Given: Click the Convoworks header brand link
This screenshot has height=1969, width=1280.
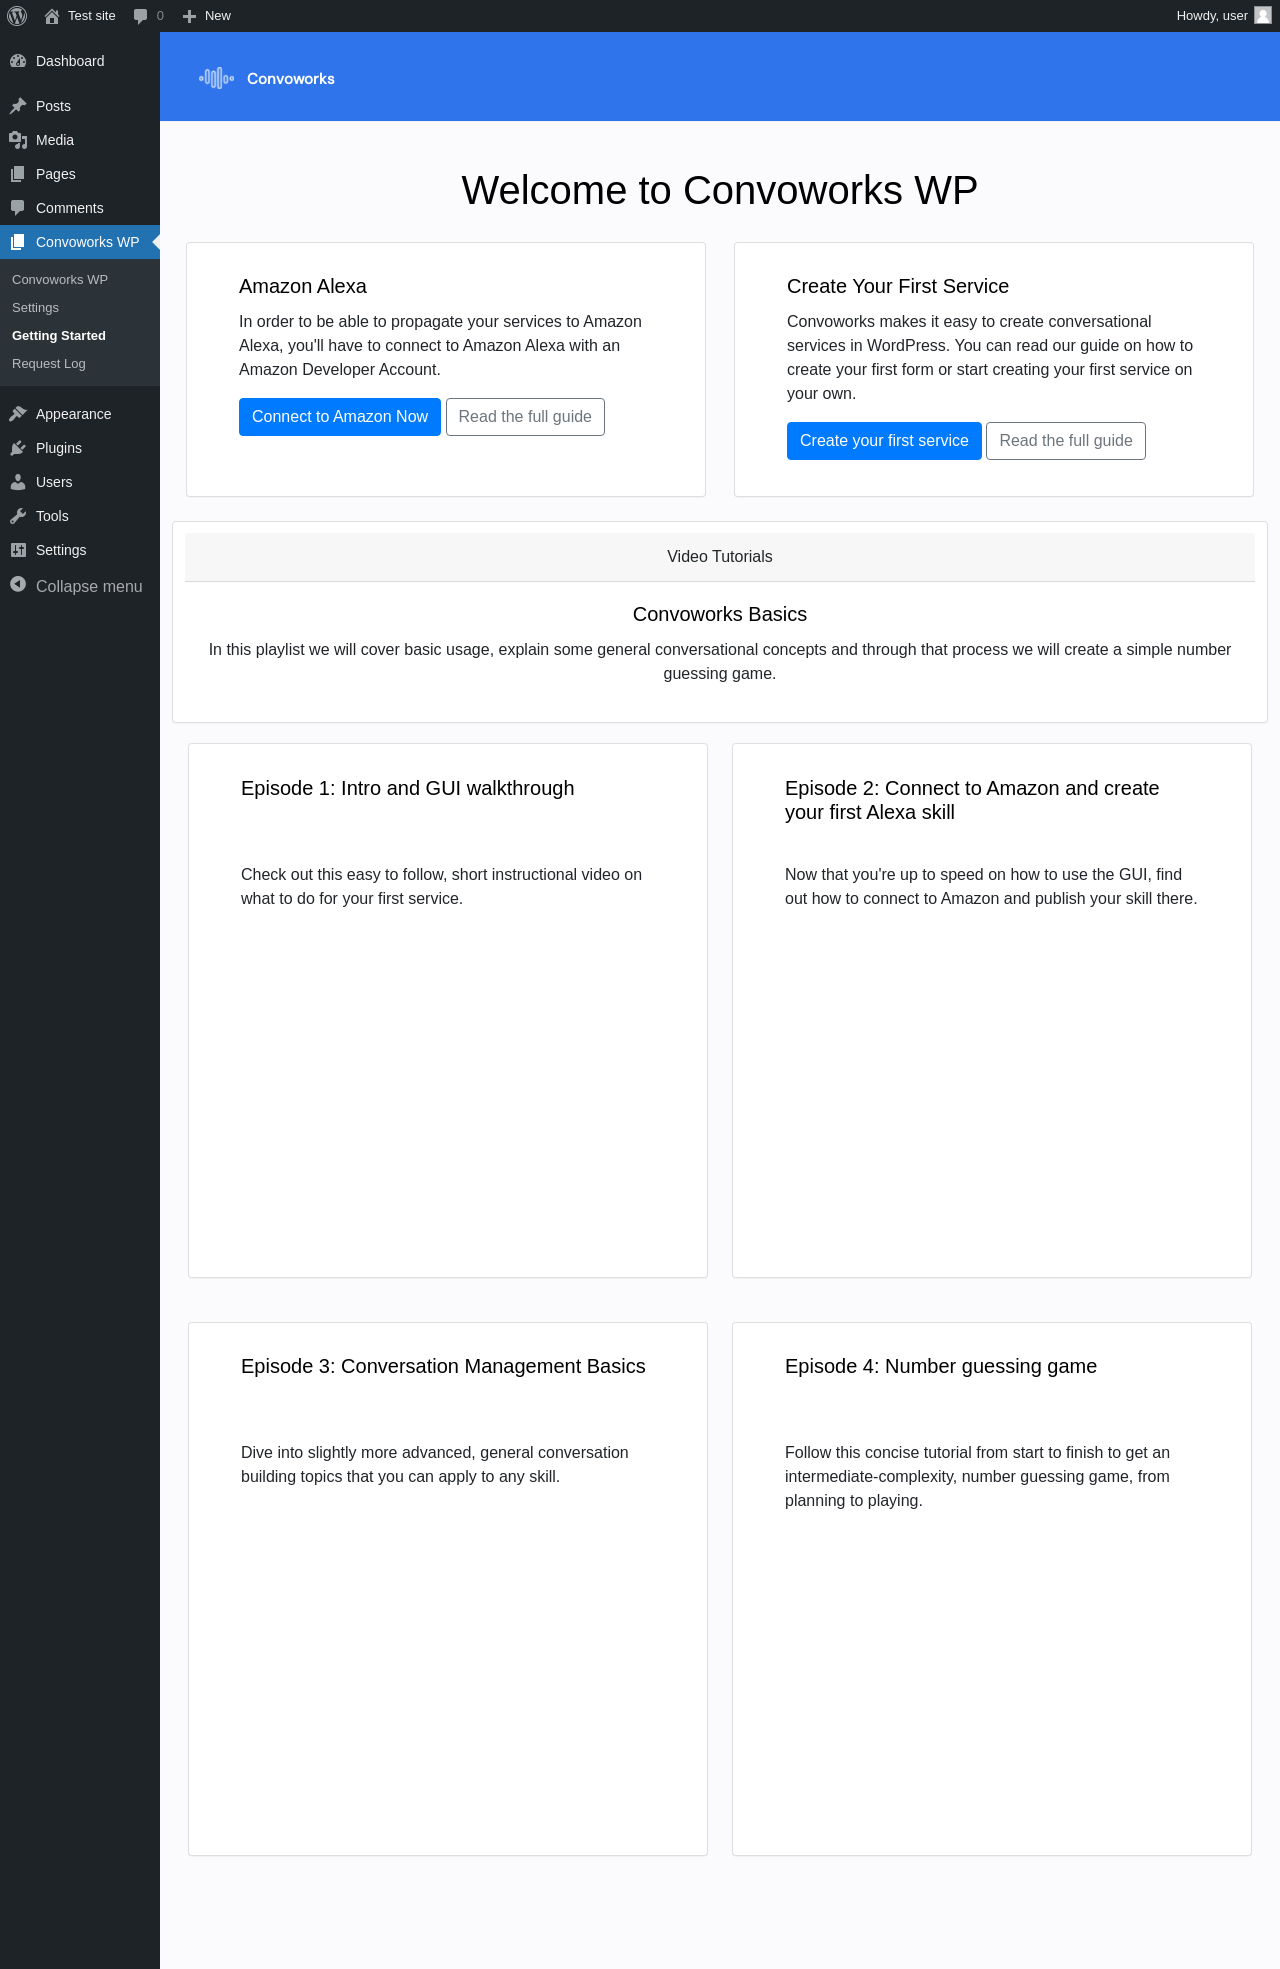Looking at the screenshot, I should coord(266,78).
